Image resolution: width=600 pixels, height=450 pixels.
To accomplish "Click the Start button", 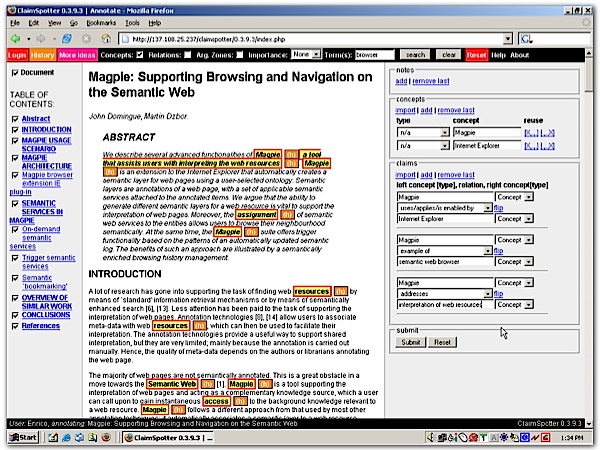I will pos(24,437).
